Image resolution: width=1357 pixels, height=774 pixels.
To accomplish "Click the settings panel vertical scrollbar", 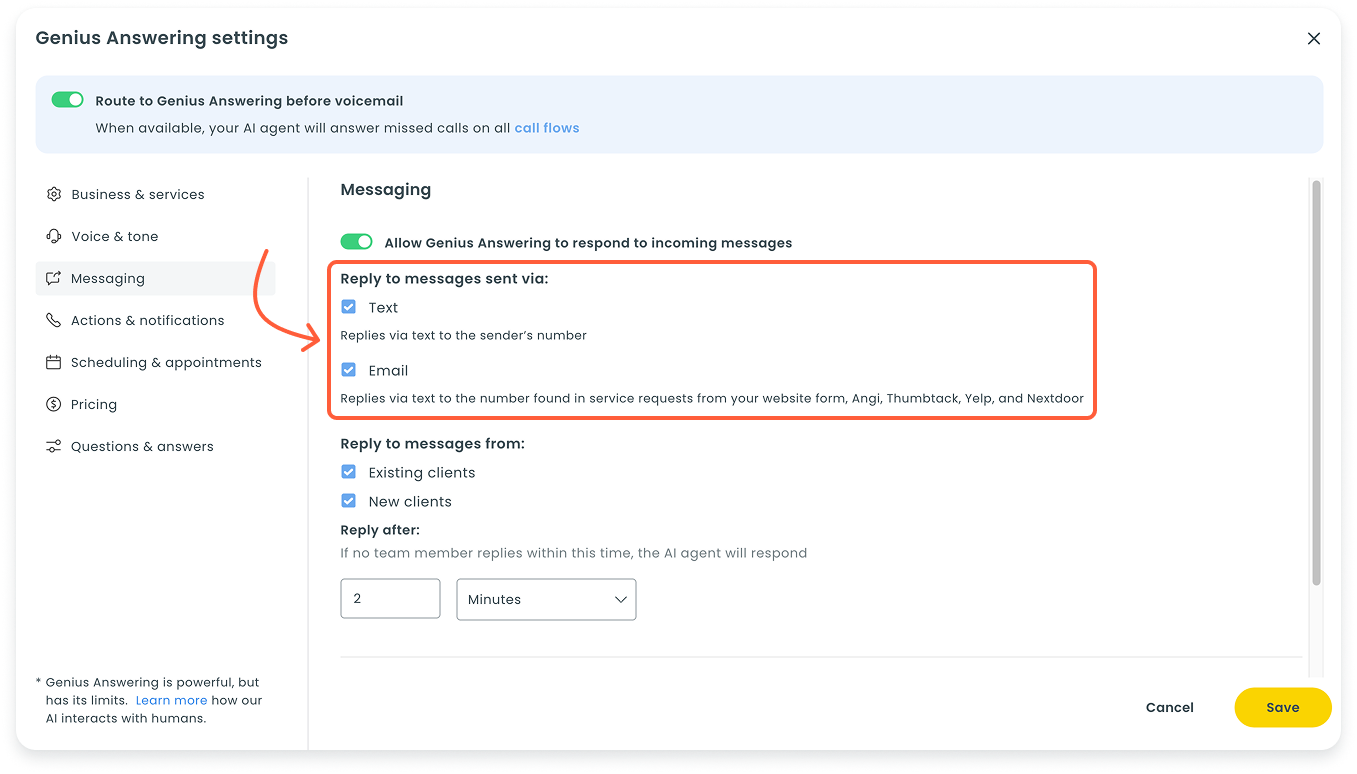I will click(x=1316, y=382).
